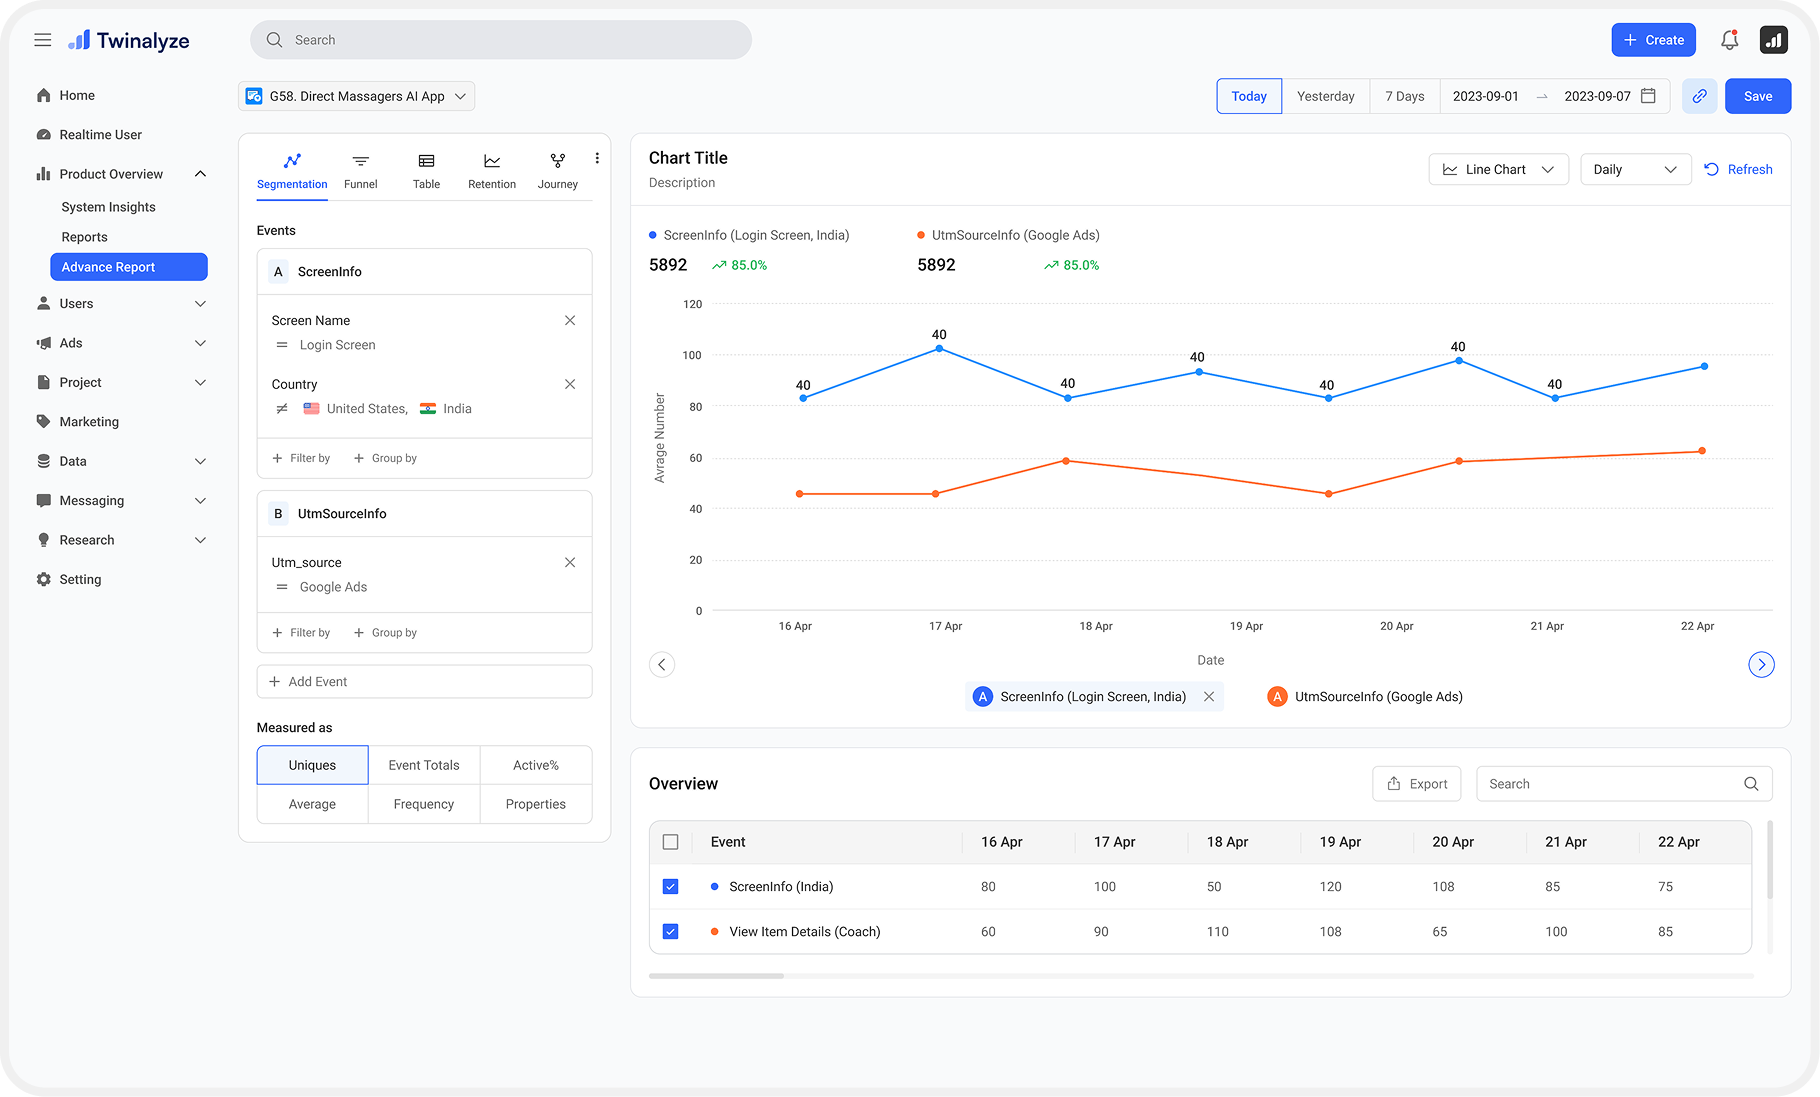
Task: Go to next chart page arrow
Action: coord(1761,664)
